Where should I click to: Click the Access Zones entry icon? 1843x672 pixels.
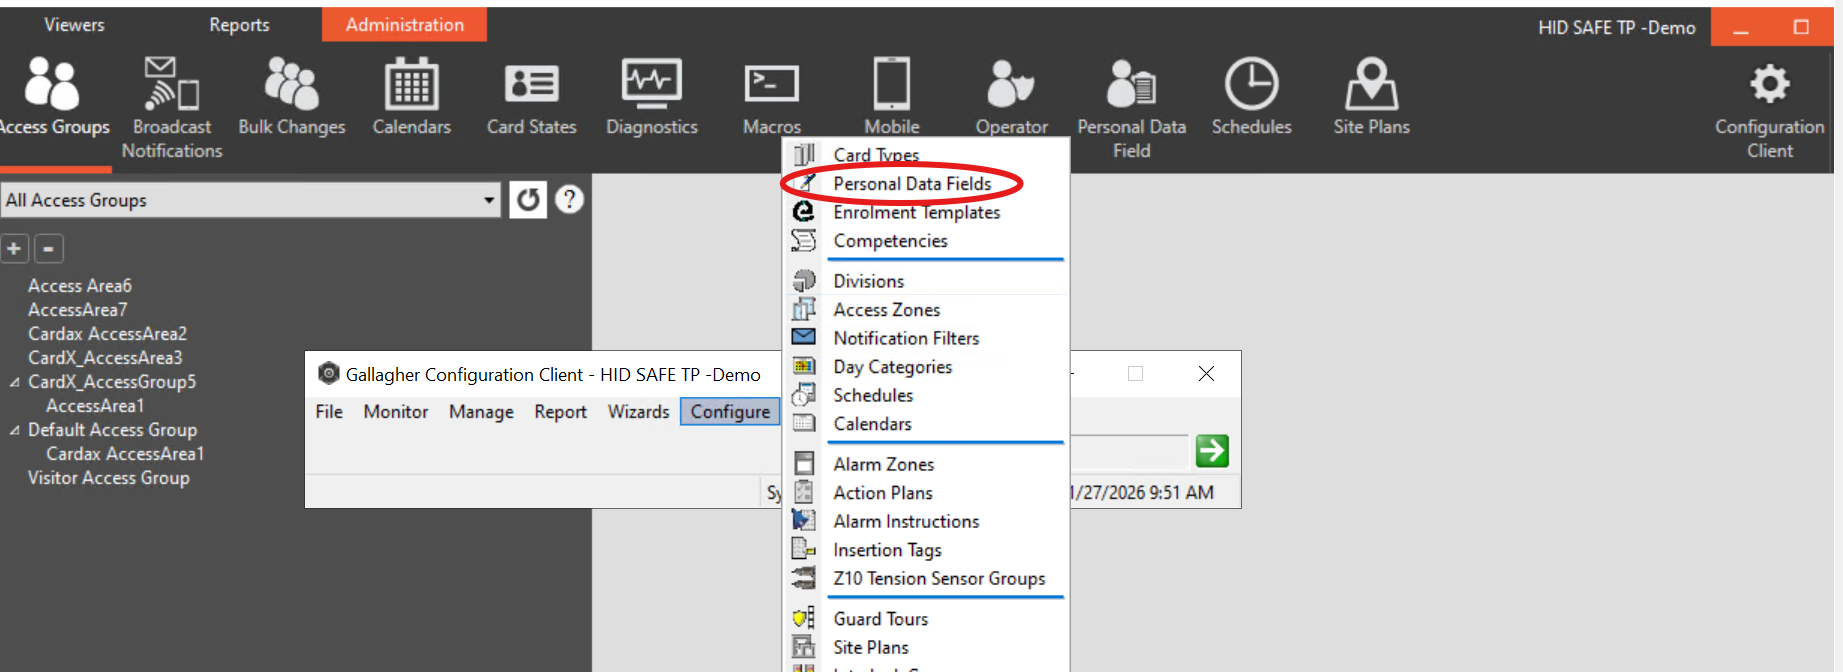804,309
